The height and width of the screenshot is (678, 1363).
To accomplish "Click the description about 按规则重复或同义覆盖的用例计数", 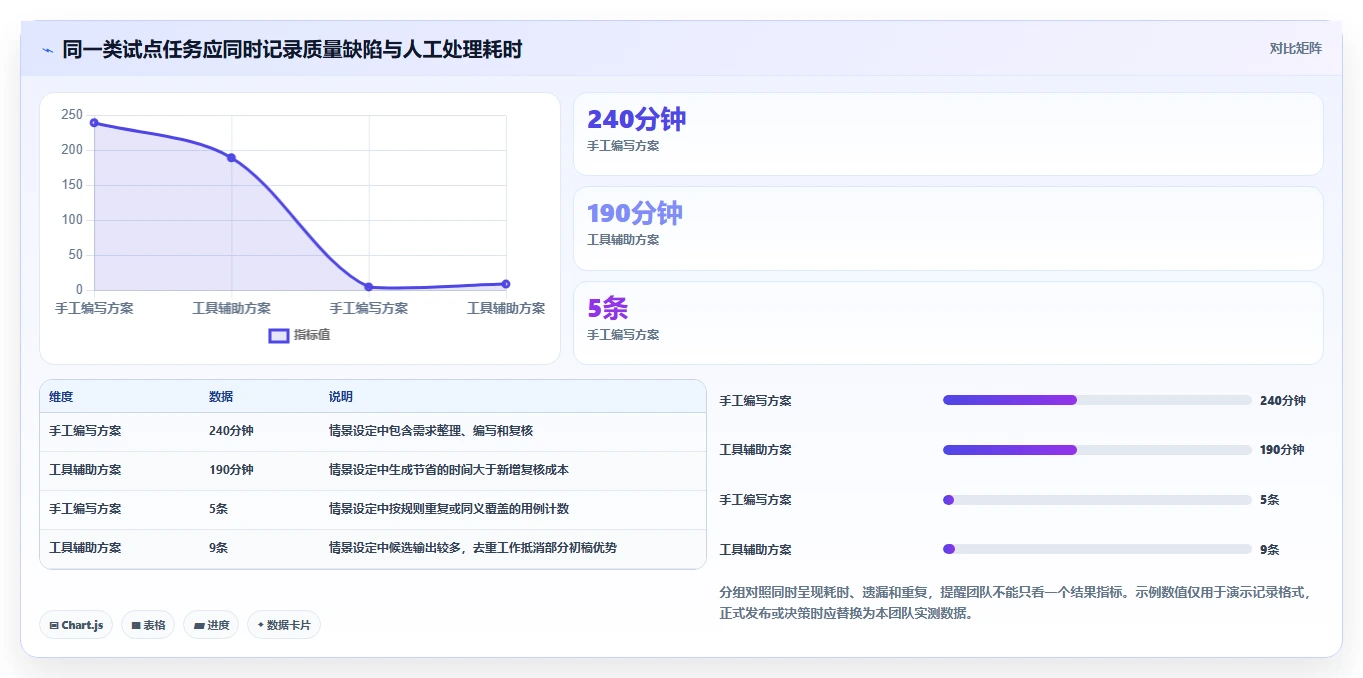I will [x=449, y=509].
